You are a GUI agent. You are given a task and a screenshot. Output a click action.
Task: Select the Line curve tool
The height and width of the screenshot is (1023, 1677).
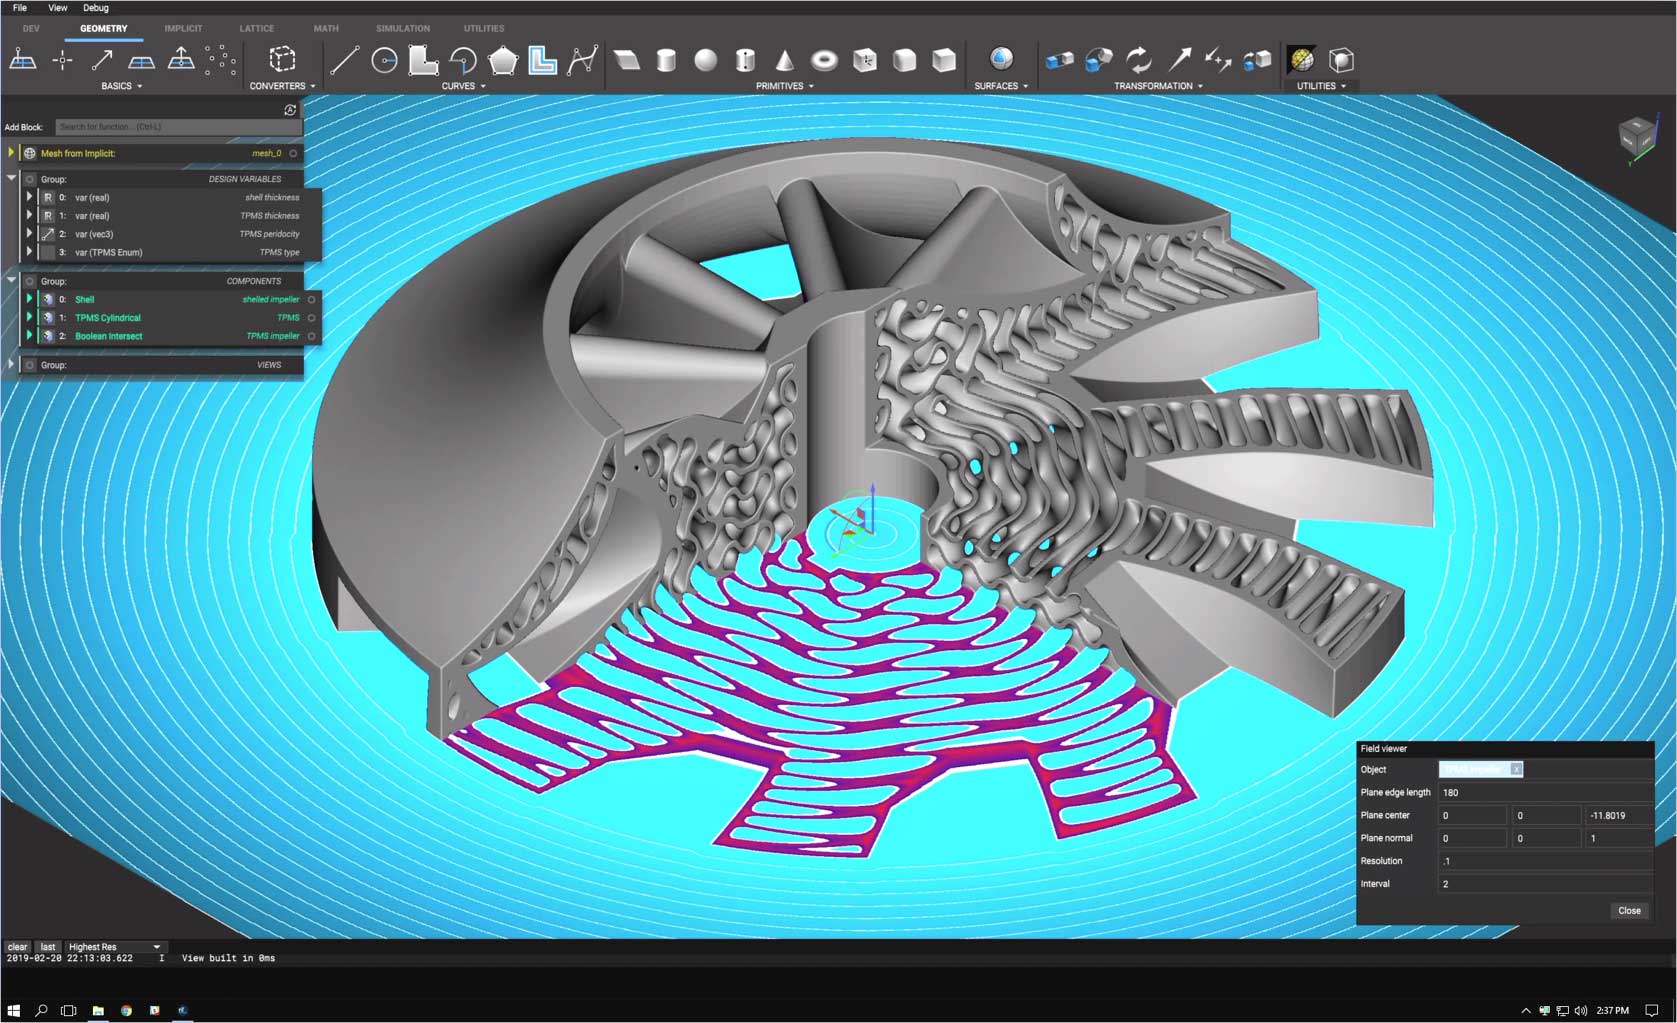coord(344,61)
